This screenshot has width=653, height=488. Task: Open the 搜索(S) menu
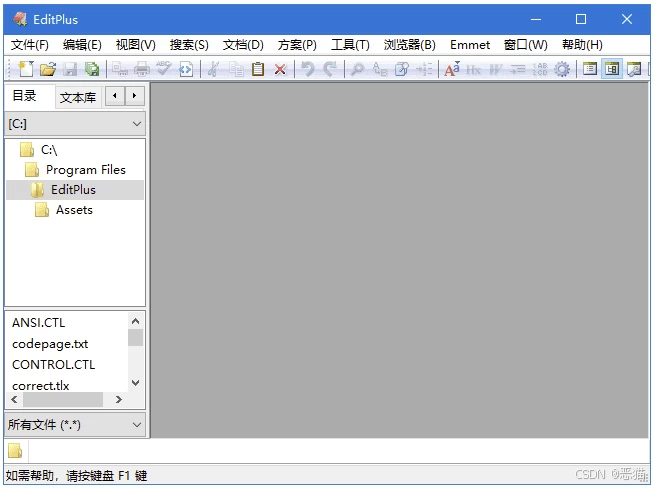coord(189,45)
